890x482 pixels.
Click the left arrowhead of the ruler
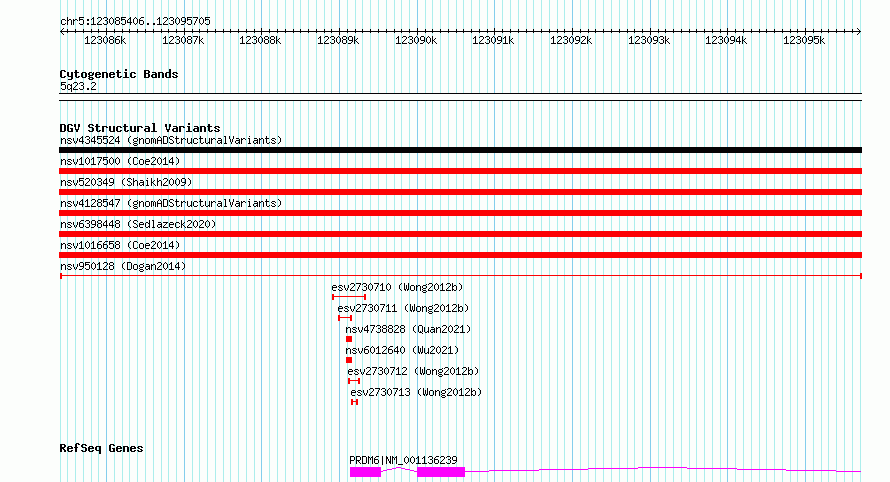coord(62,31)
